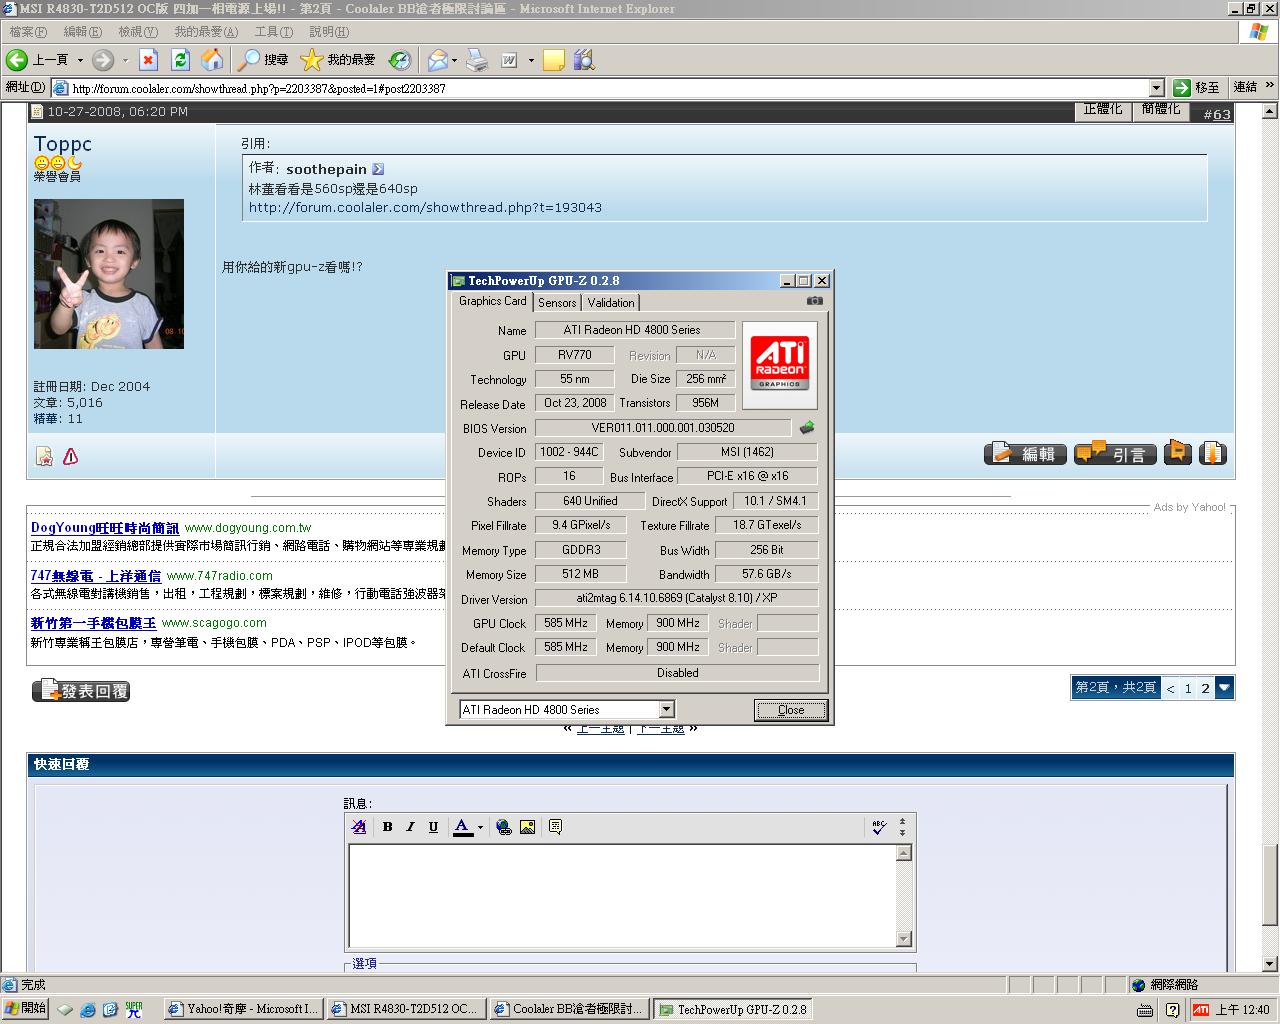Click the IE Stop toolbar icon
Image resolution: width=1280 pixels, height=1024 pixels.
148,60
